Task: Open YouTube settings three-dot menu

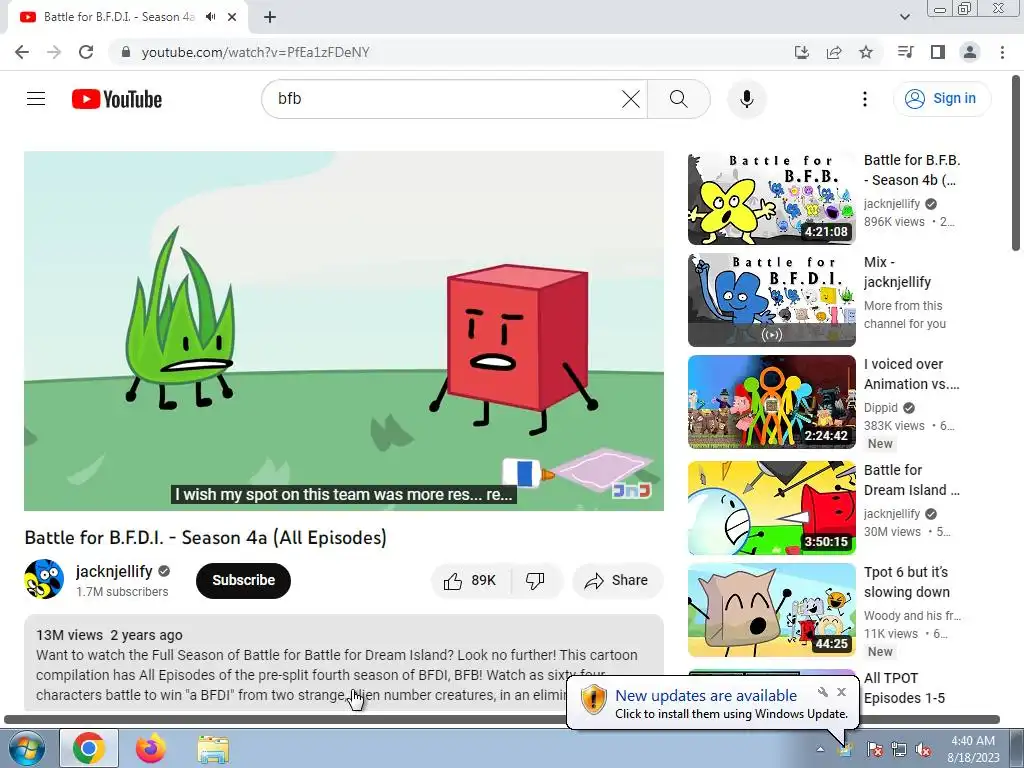Action: click(865, 99)
